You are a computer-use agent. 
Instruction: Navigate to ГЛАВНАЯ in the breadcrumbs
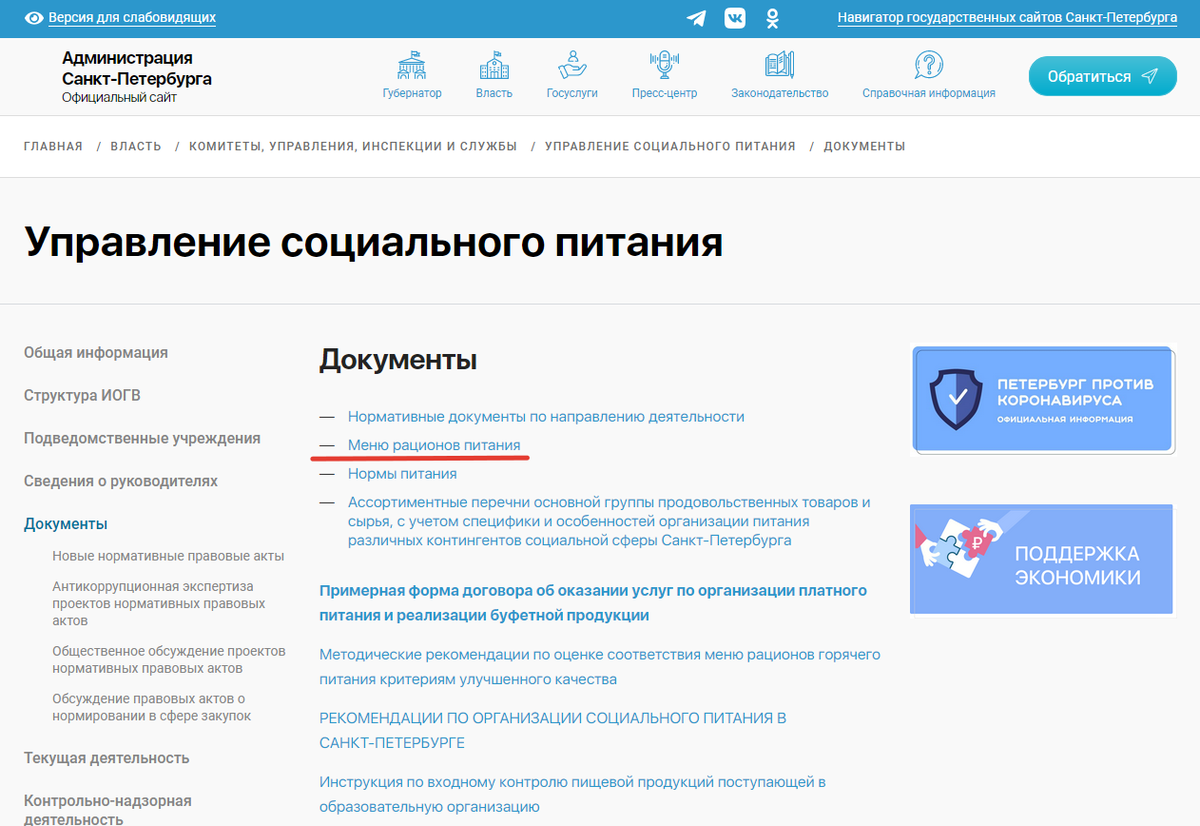(x=53, y=145)
